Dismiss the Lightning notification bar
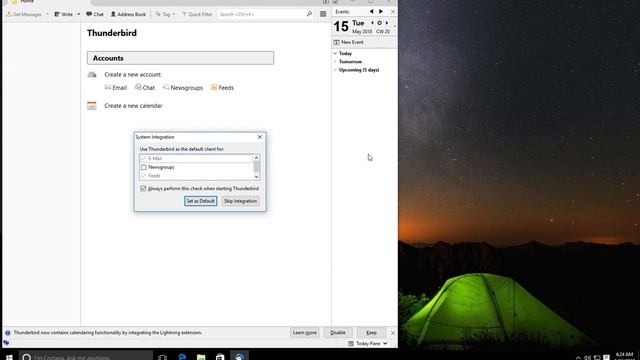Viewport: 640px width, 360px height. tap(393, 333)
